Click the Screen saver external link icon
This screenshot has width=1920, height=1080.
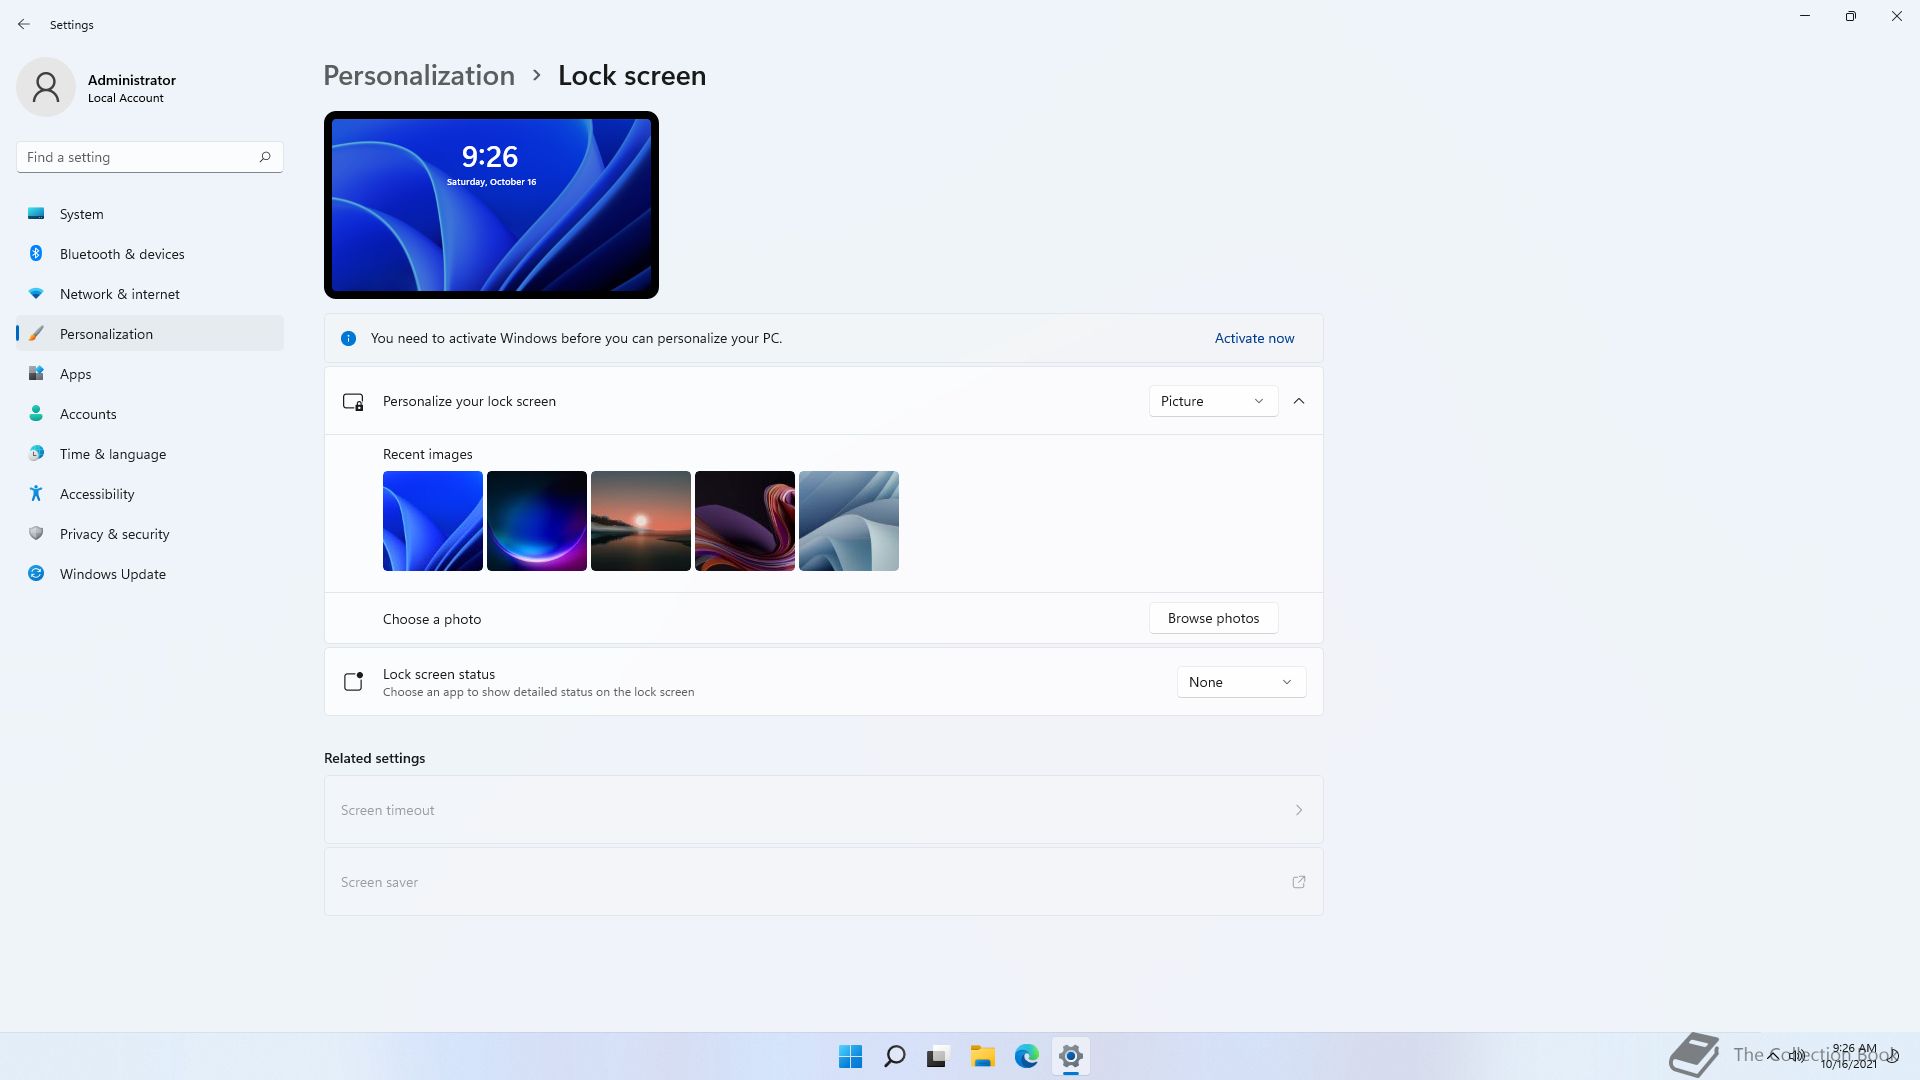(1299, 882)
